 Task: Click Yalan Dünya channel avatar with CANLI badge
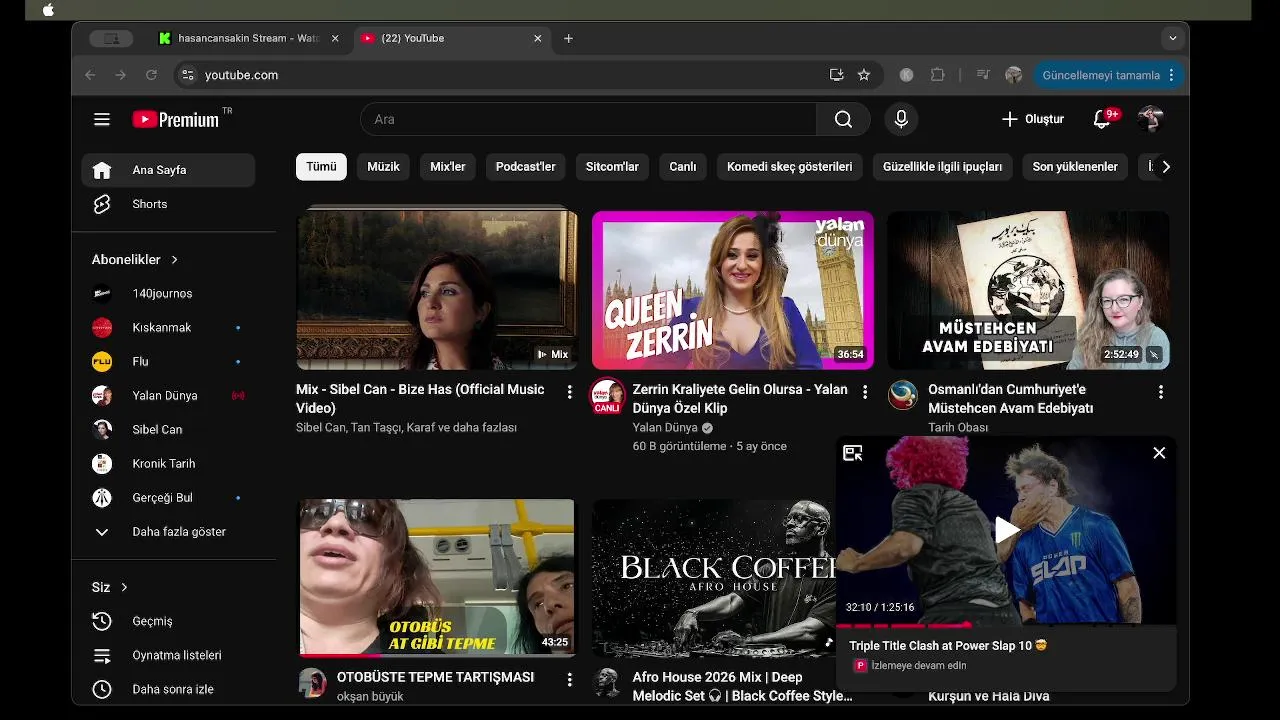coord(608,396)
